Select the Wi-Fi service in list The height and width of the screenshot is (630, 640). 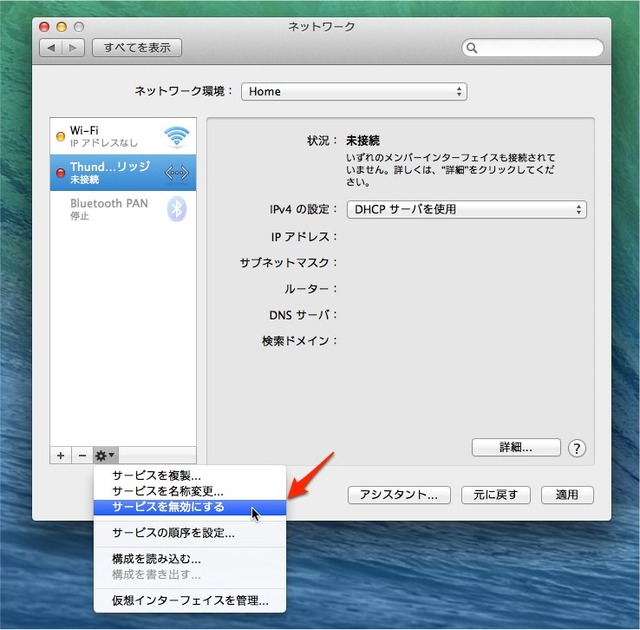123,136
